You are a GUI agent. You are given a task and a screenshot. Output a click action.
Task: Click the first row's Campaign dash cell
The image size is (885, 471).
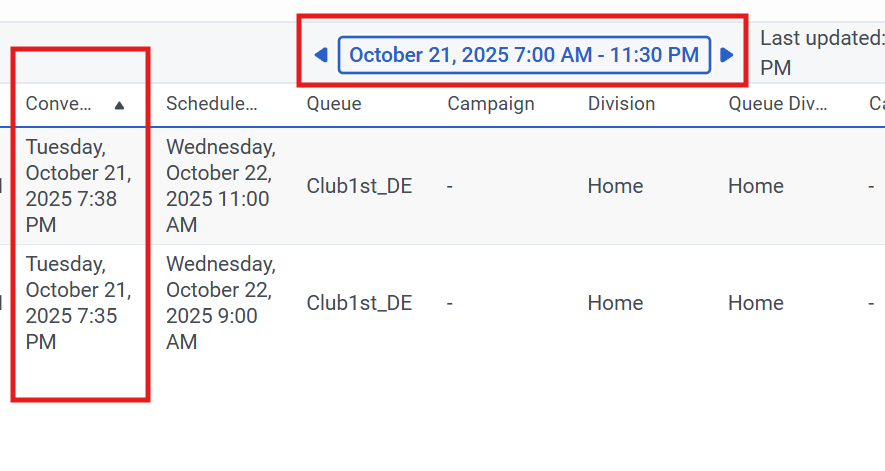[x=451, y=186]
